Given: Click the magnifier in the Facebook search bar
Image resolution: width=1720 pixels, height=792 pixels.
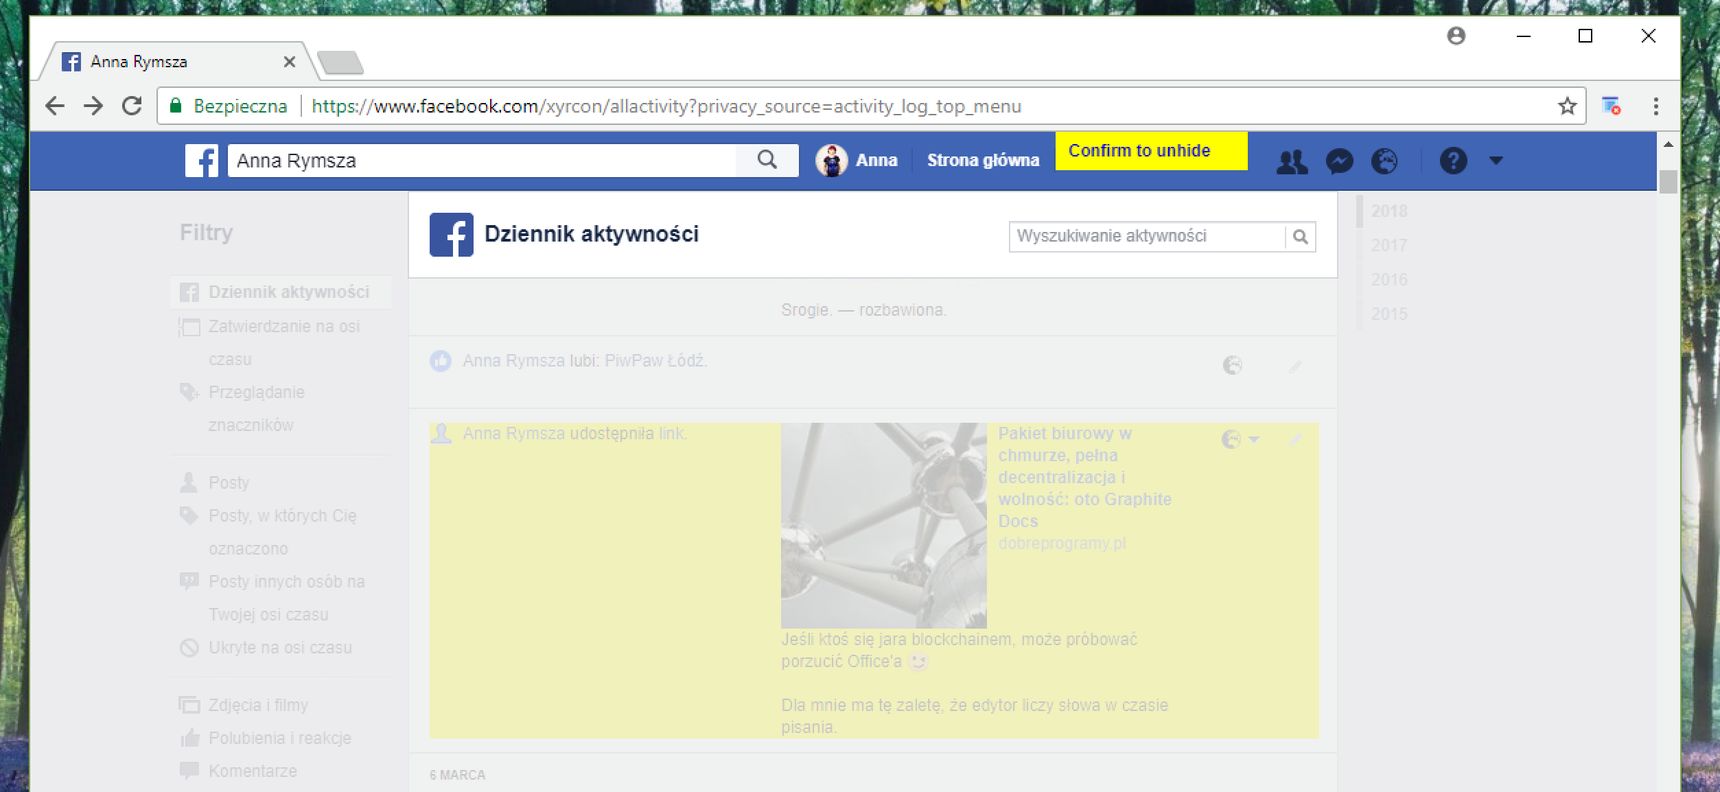Looking at the screenshot, I should click(x=767, y=160).
